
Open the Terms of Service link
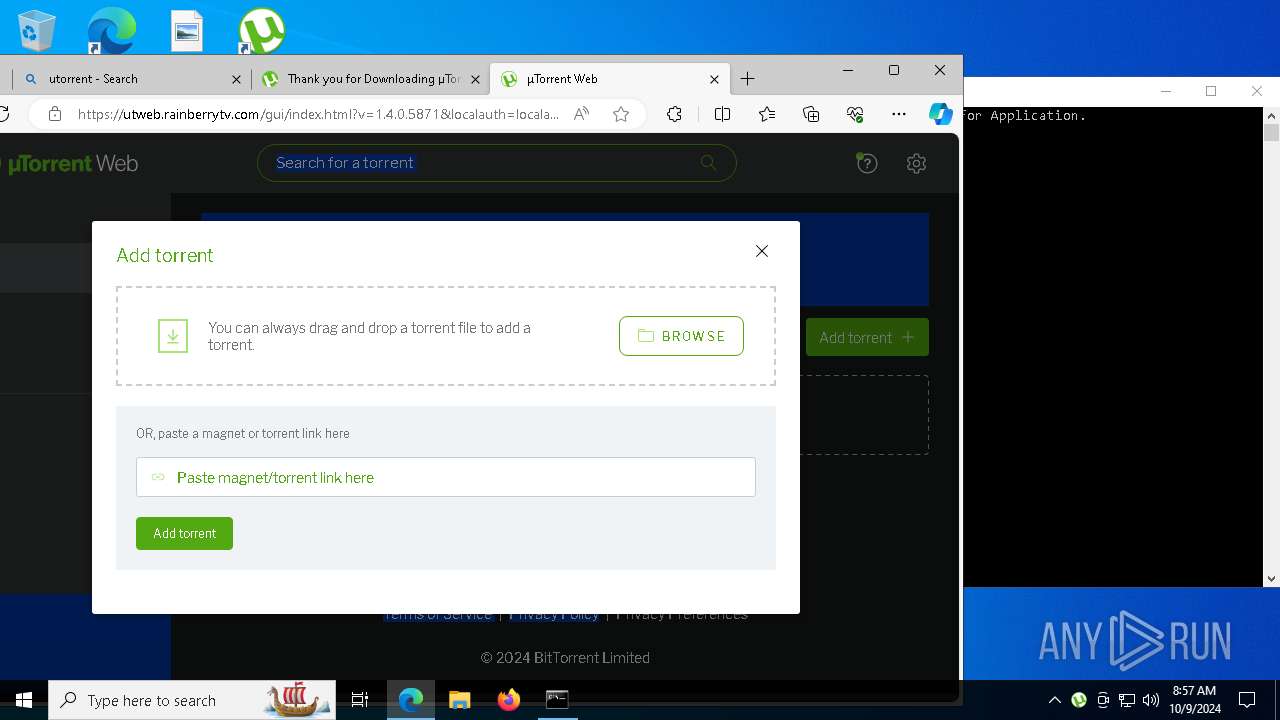(437, 614)
